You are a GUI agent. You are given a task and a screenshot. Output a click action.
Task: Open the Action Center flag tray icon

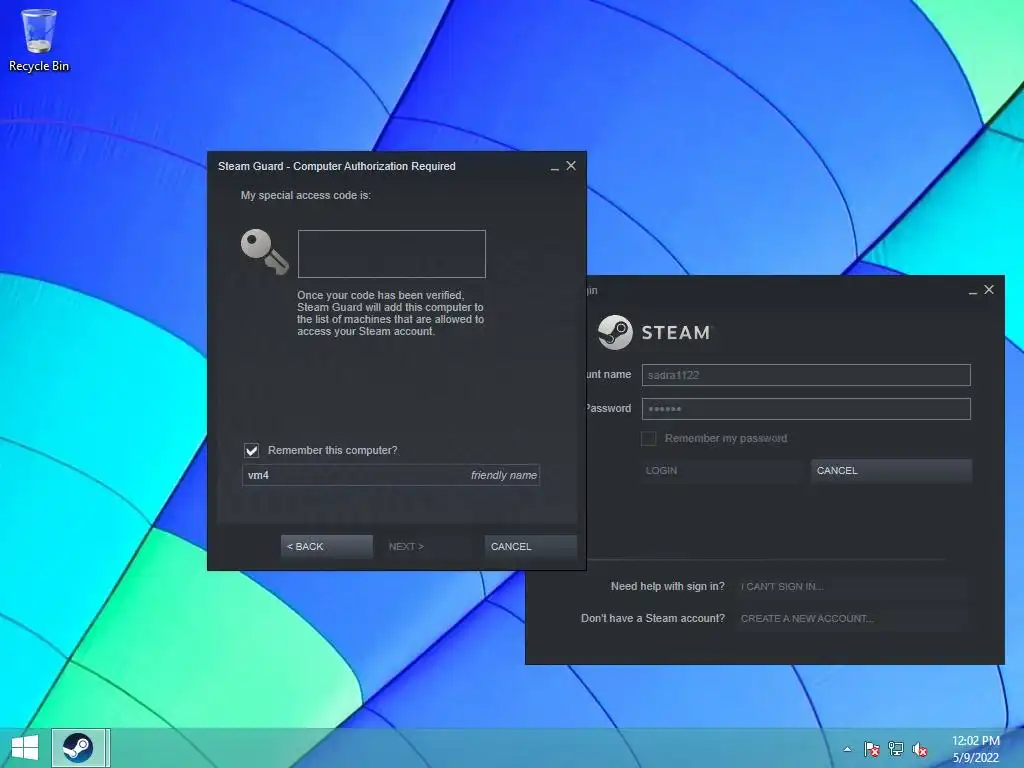point(871,749)
